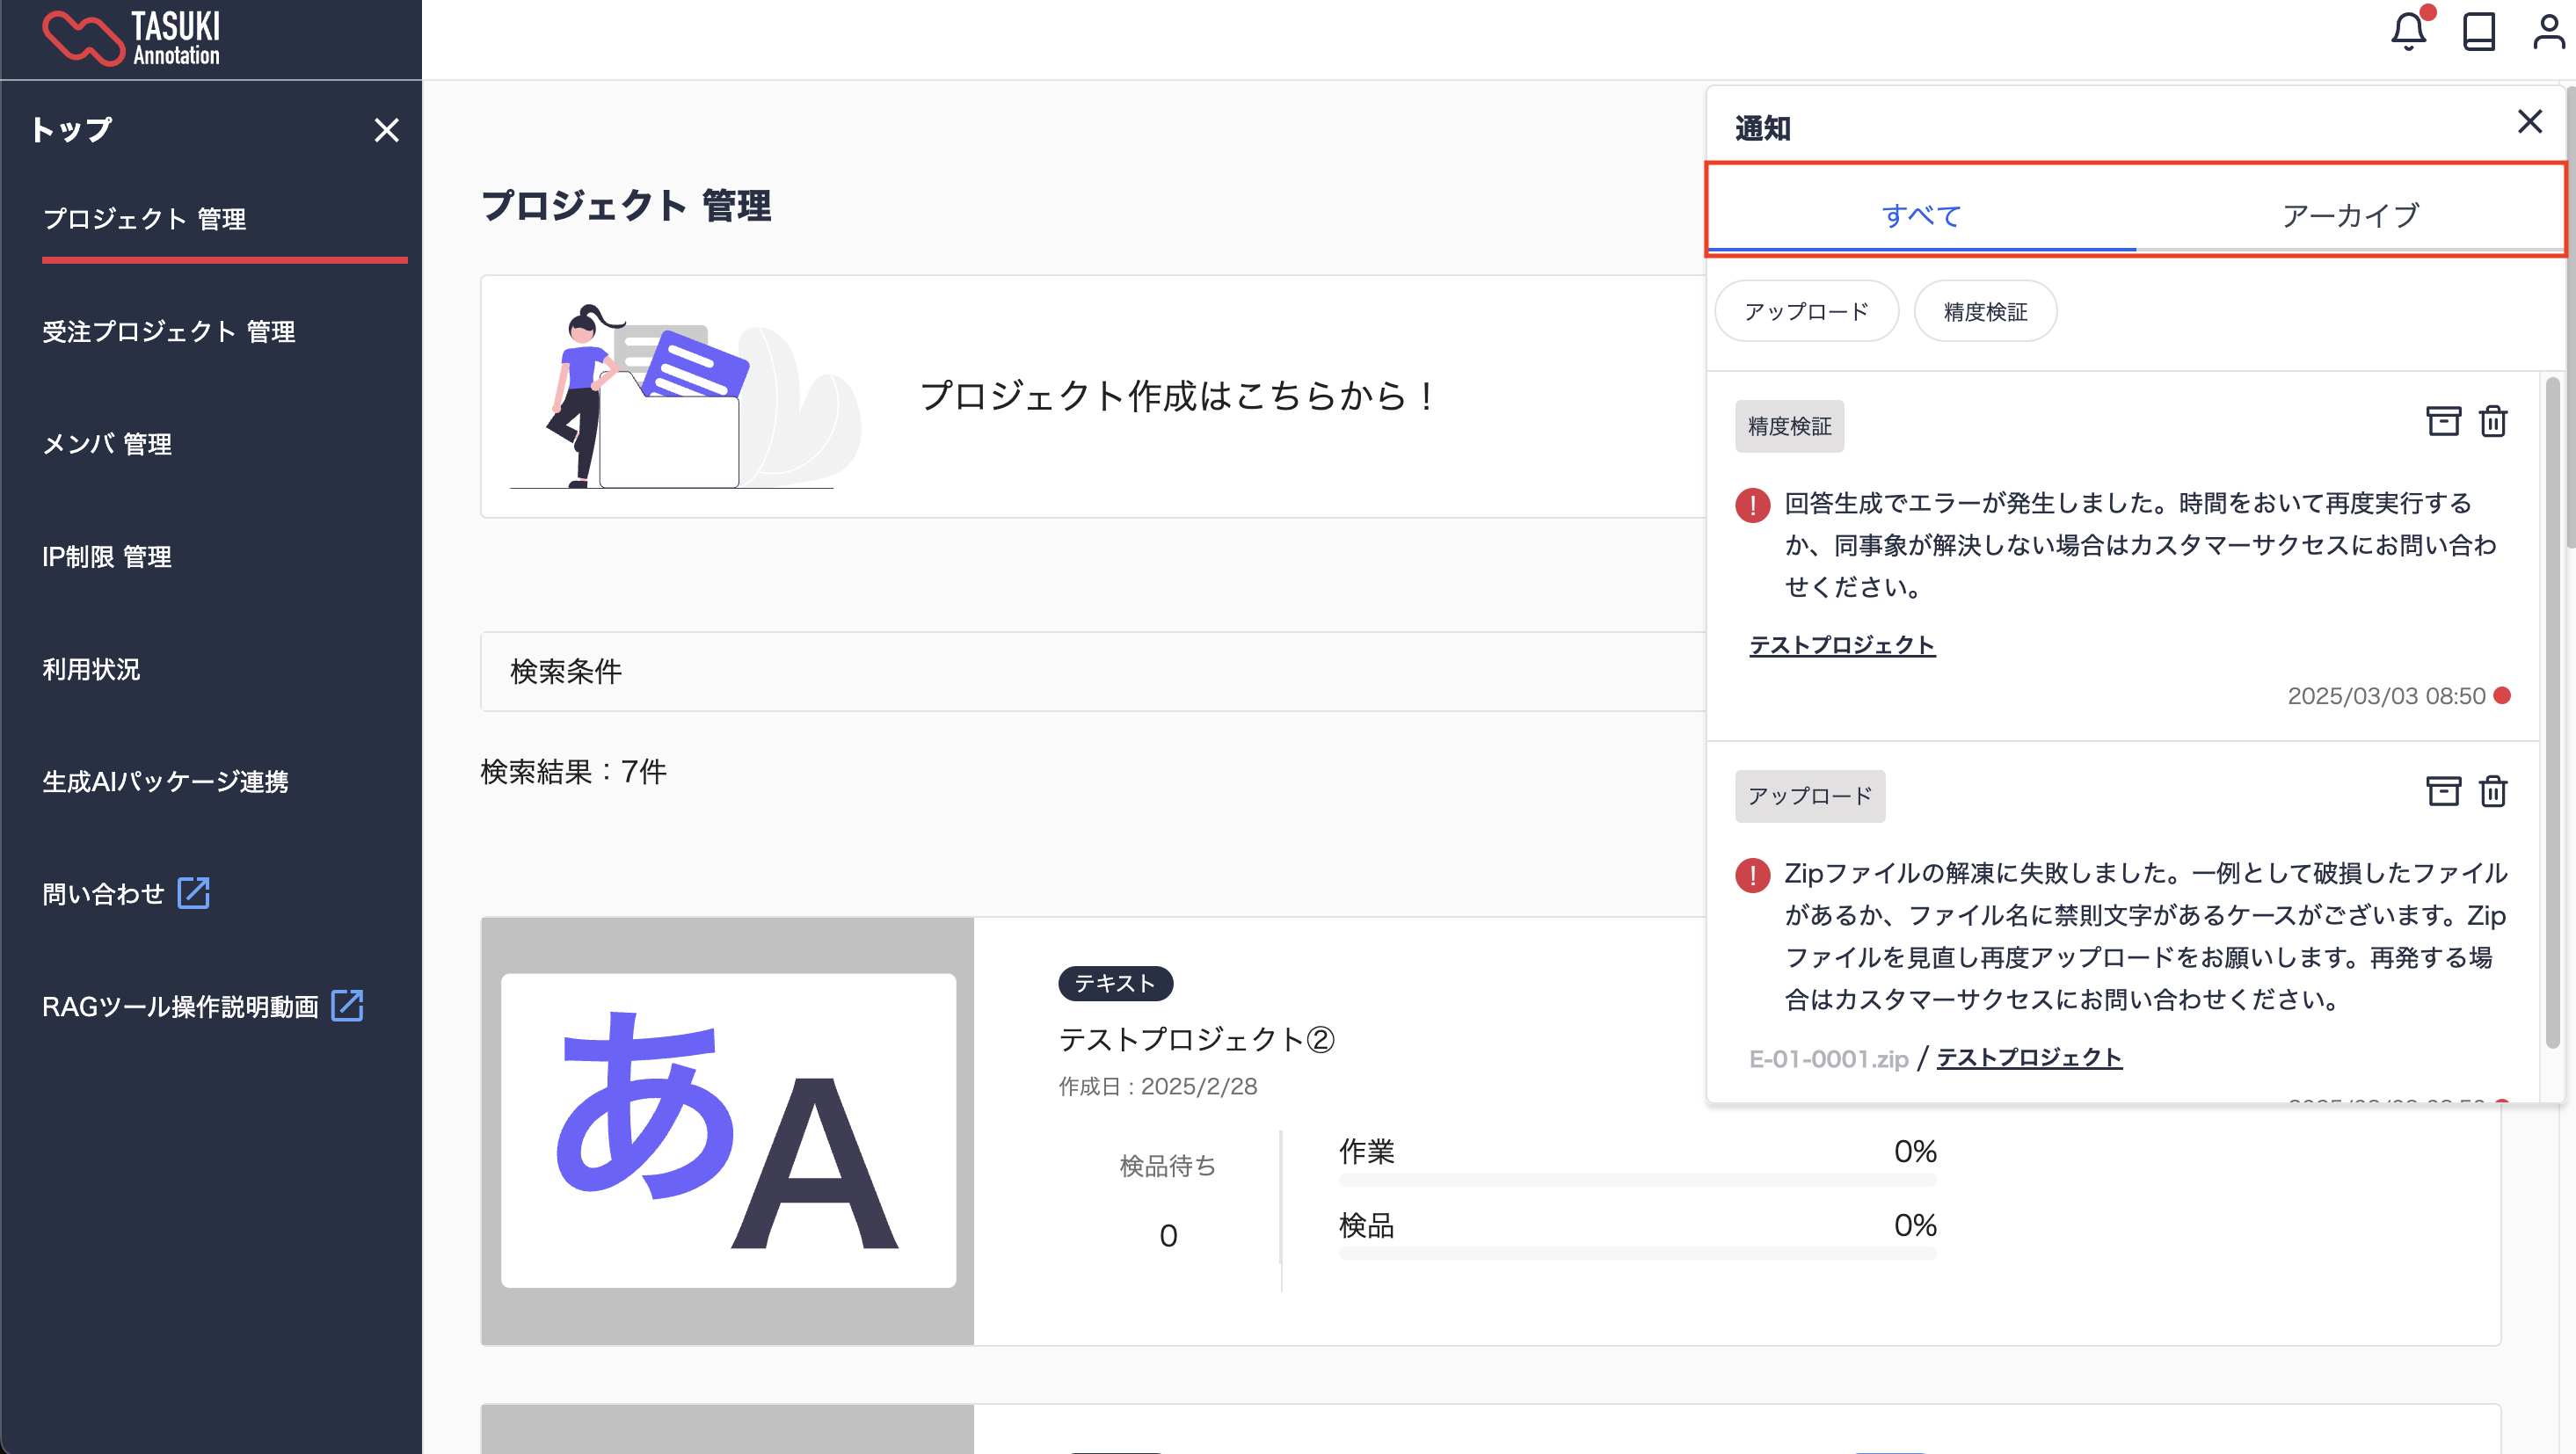Delete the アップロード Zip error notification

[2493, 791]
